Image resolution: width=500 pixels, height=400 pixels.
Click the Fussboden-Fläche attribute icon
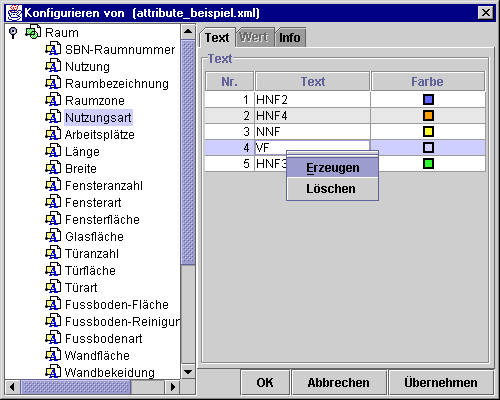tap(53, 304)
